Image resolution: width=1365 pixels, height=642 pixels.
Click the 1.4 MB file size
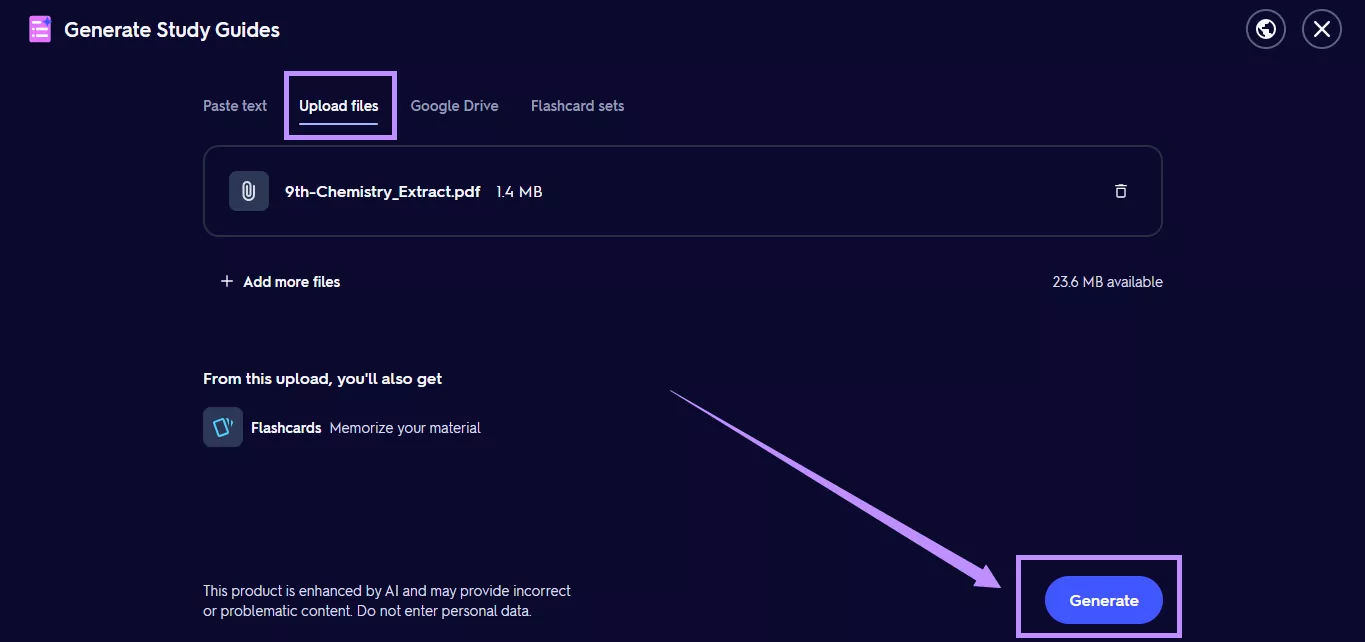519,191
